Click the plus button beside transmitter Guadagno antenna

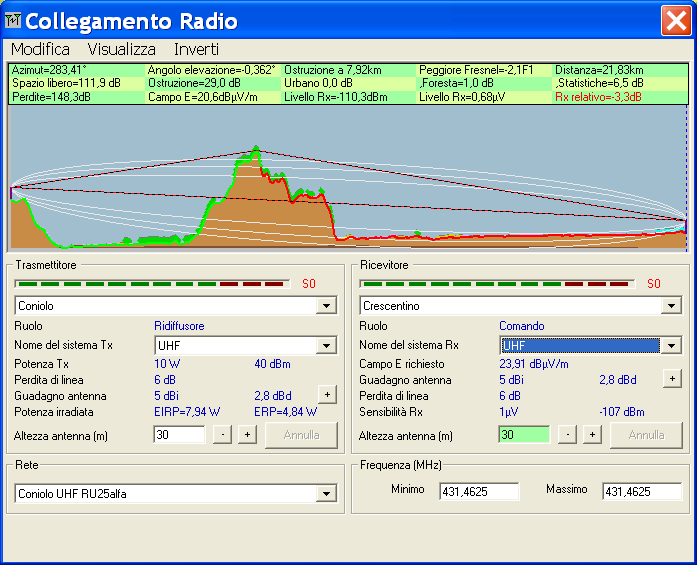pos(327,395)
